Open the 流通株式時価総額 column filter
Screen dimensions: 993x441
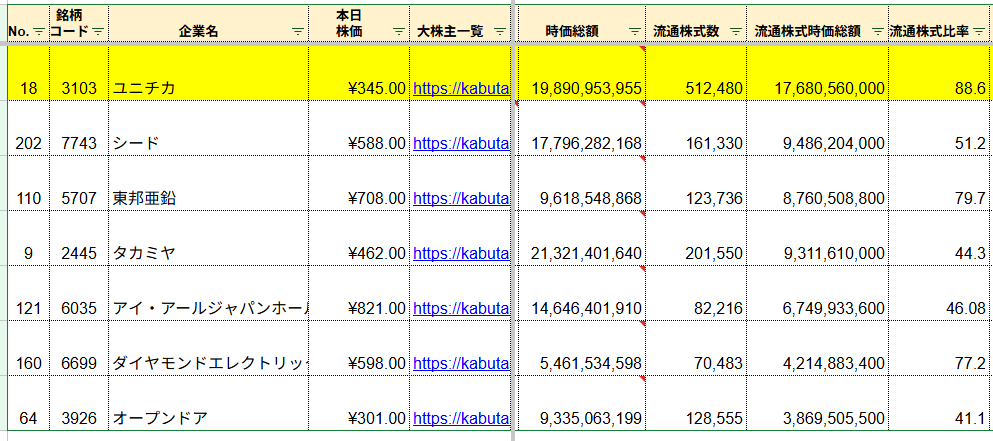(x=877, y=31)
